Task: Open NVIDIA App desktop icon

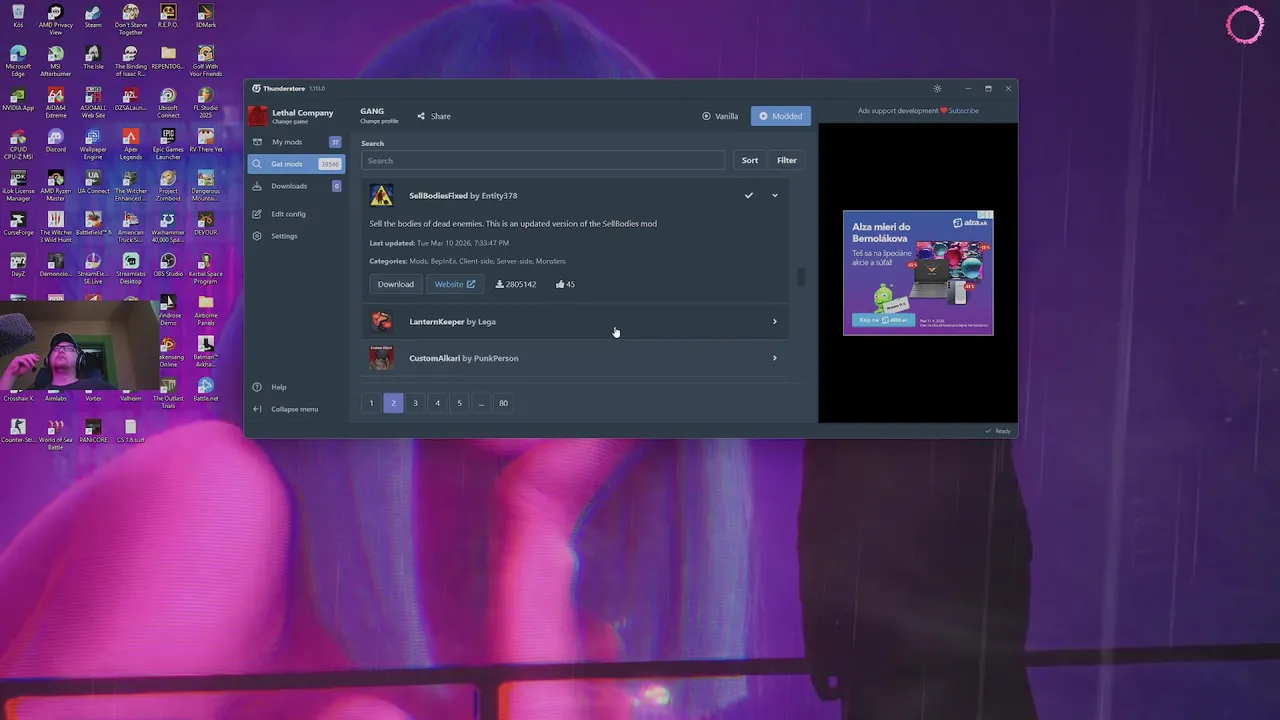Action: click(x=18, y=100)
